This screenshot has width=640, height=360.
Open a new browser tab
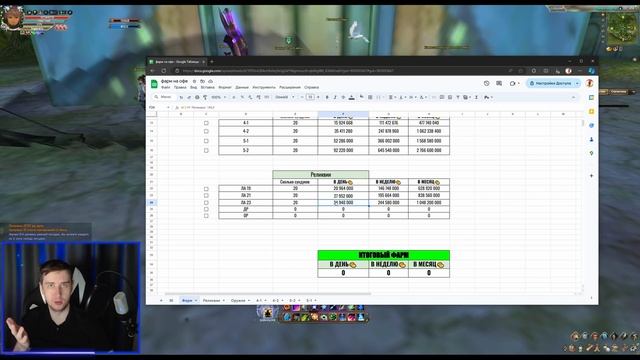click(212, 62)
